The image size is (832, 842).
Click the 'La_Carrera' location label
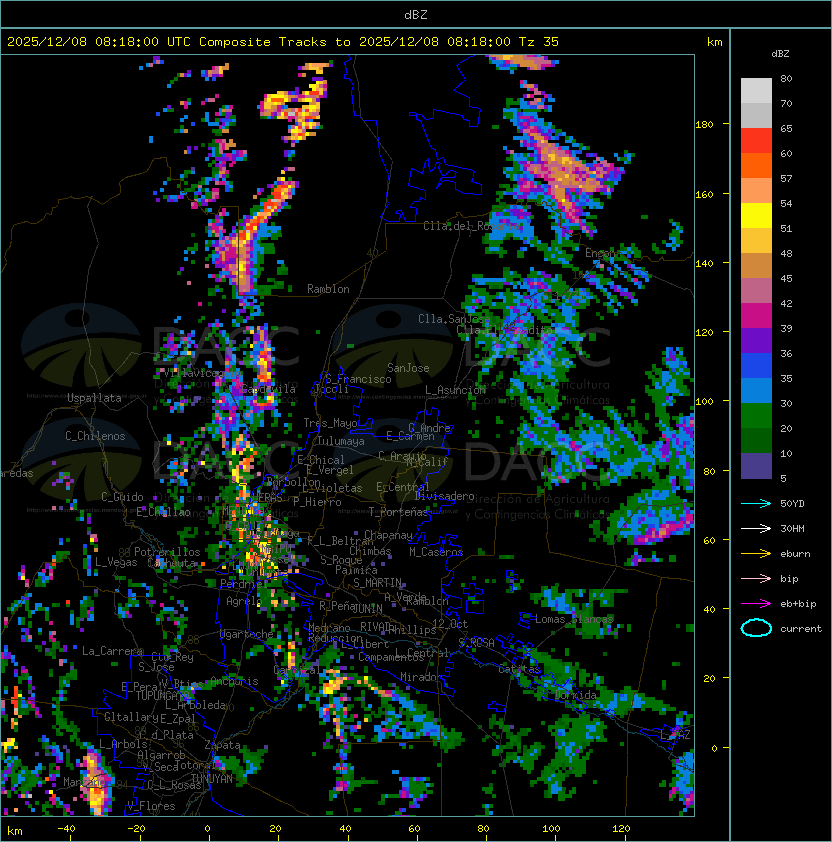(x=112, y=651)
